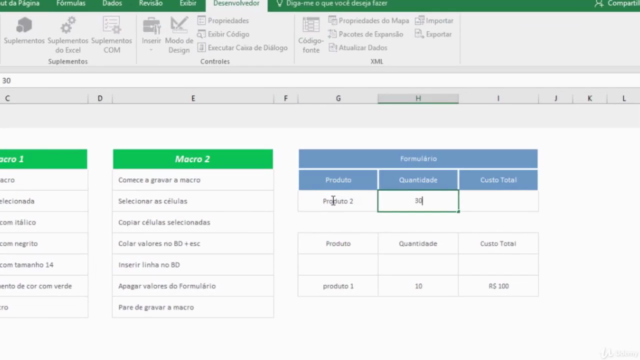The image size is (640, 360).
Task: Open the Revisão ribbon tab
Action: point(151,4)
